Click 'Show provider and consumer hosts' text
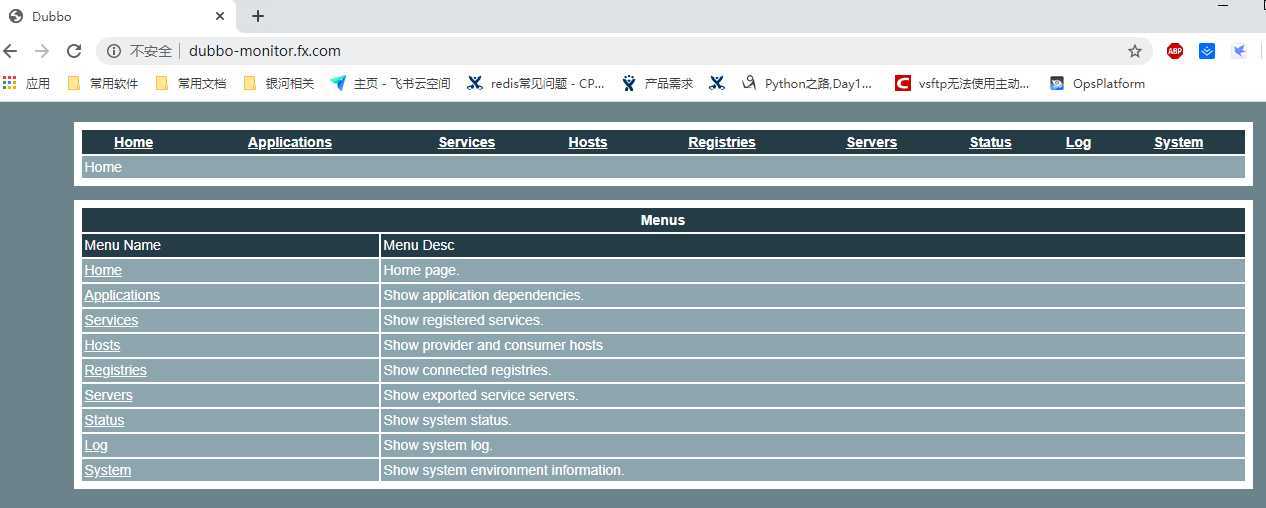This screenshot has height=508, width=1266. [x=493, y=345]
